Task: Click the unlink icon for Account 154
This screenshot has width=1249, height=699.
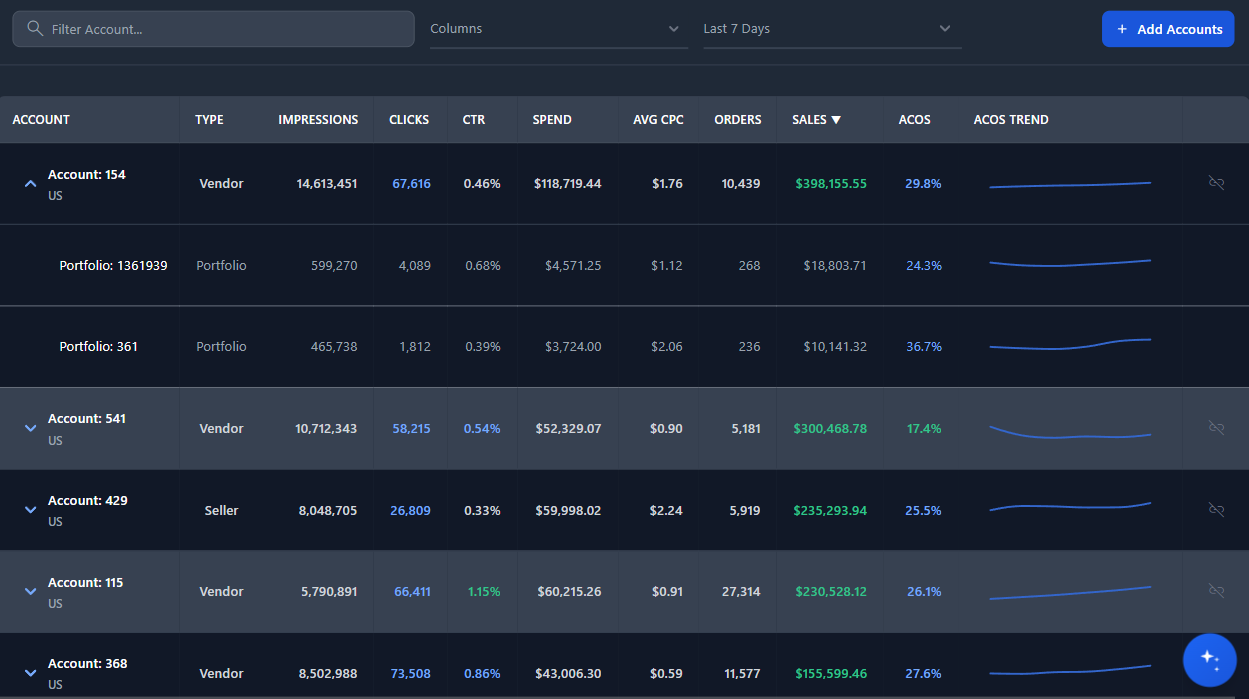Action: (1216, 183)
